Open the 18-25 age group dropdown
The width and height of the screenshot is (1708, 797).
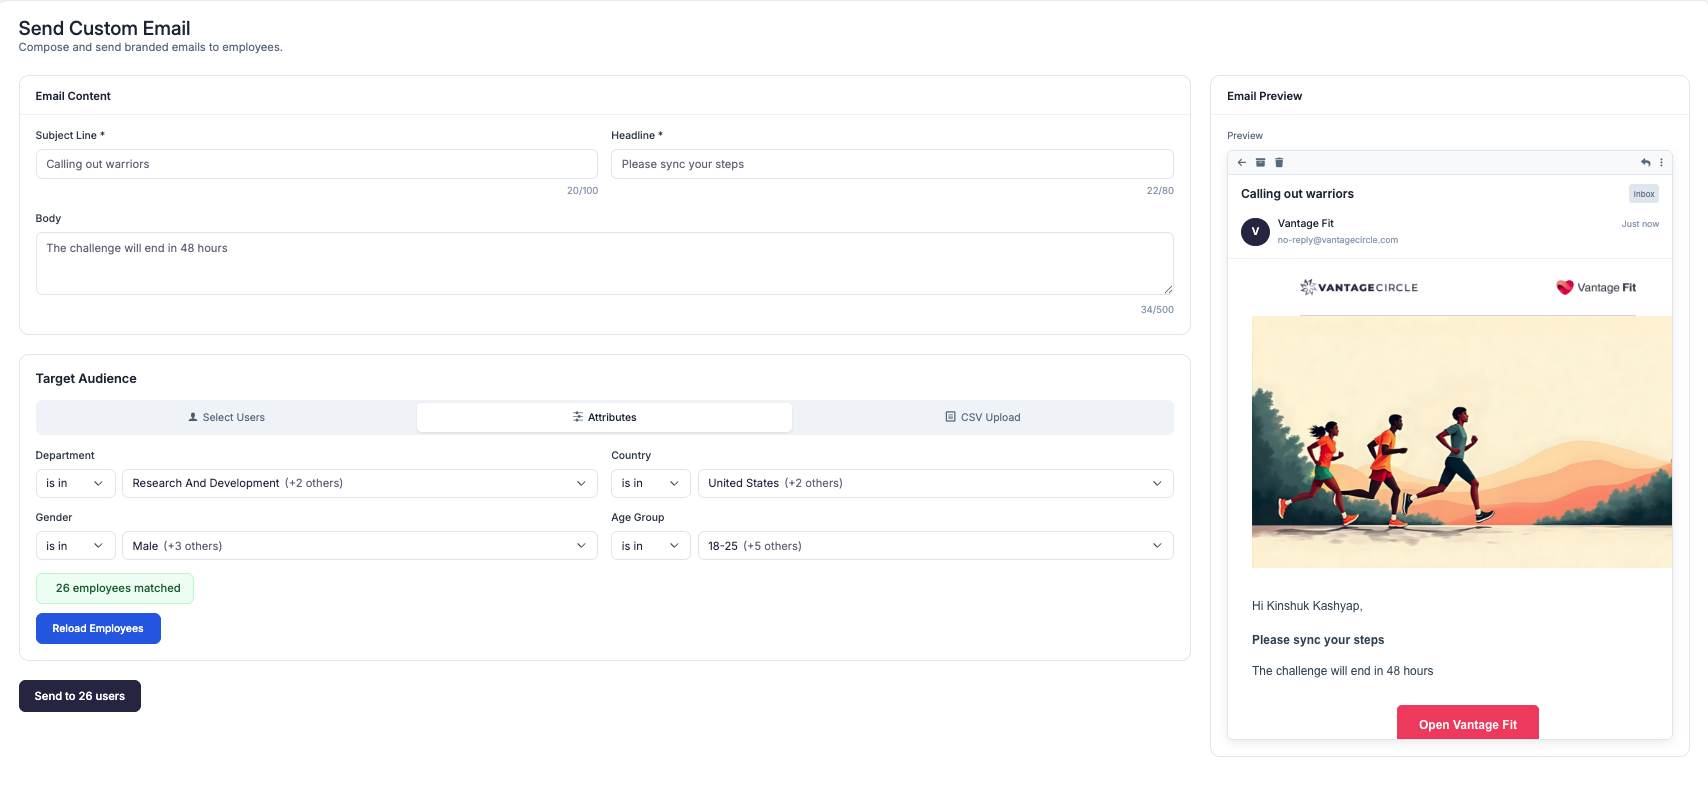[x=936, y=546]
